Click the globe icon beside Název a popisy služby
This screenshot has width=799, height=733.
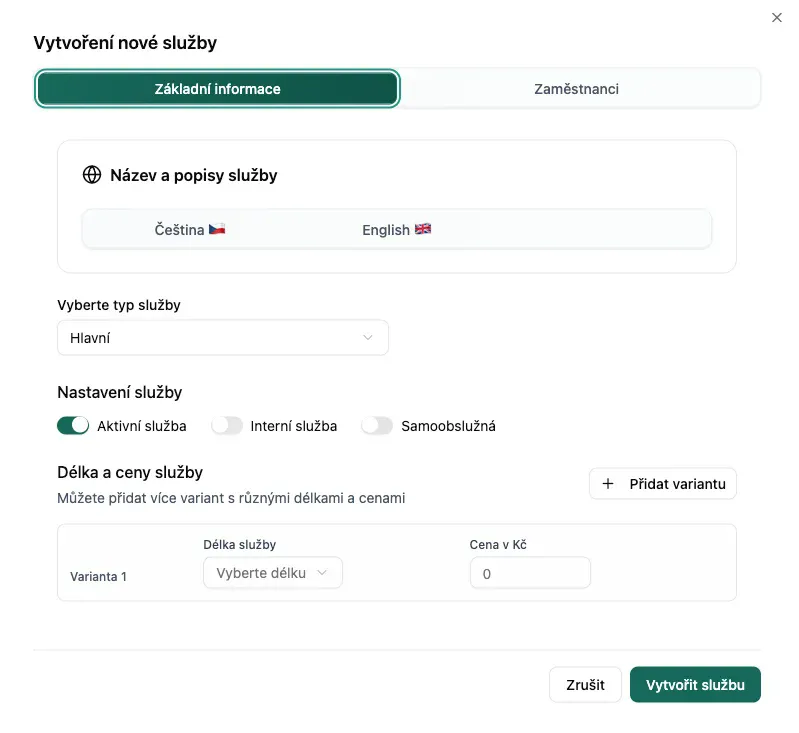(x=92, y=175)
